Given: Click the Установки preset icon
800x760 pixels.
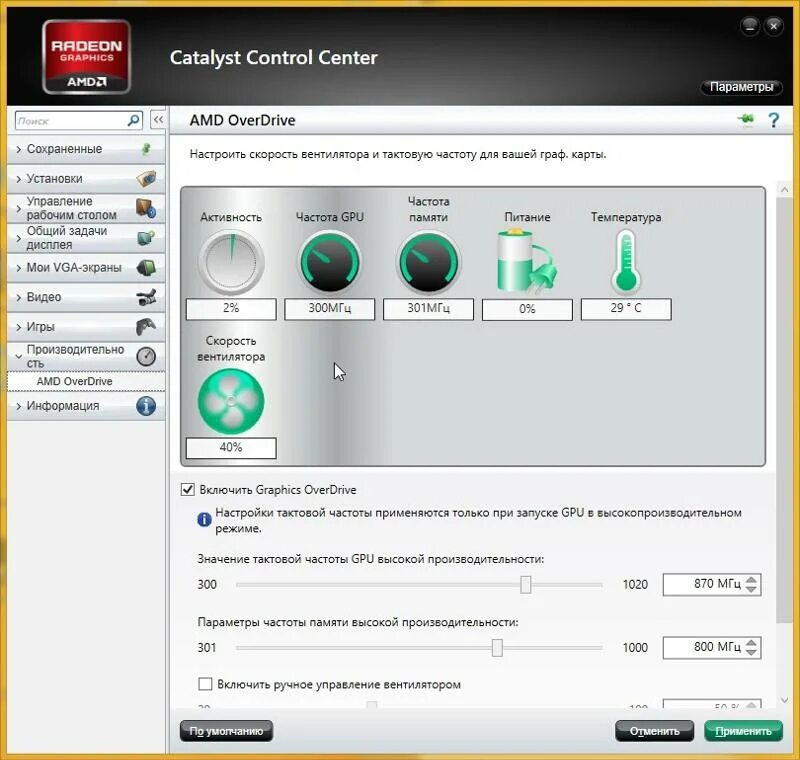Looking at the screenshot, I should 146,179.
